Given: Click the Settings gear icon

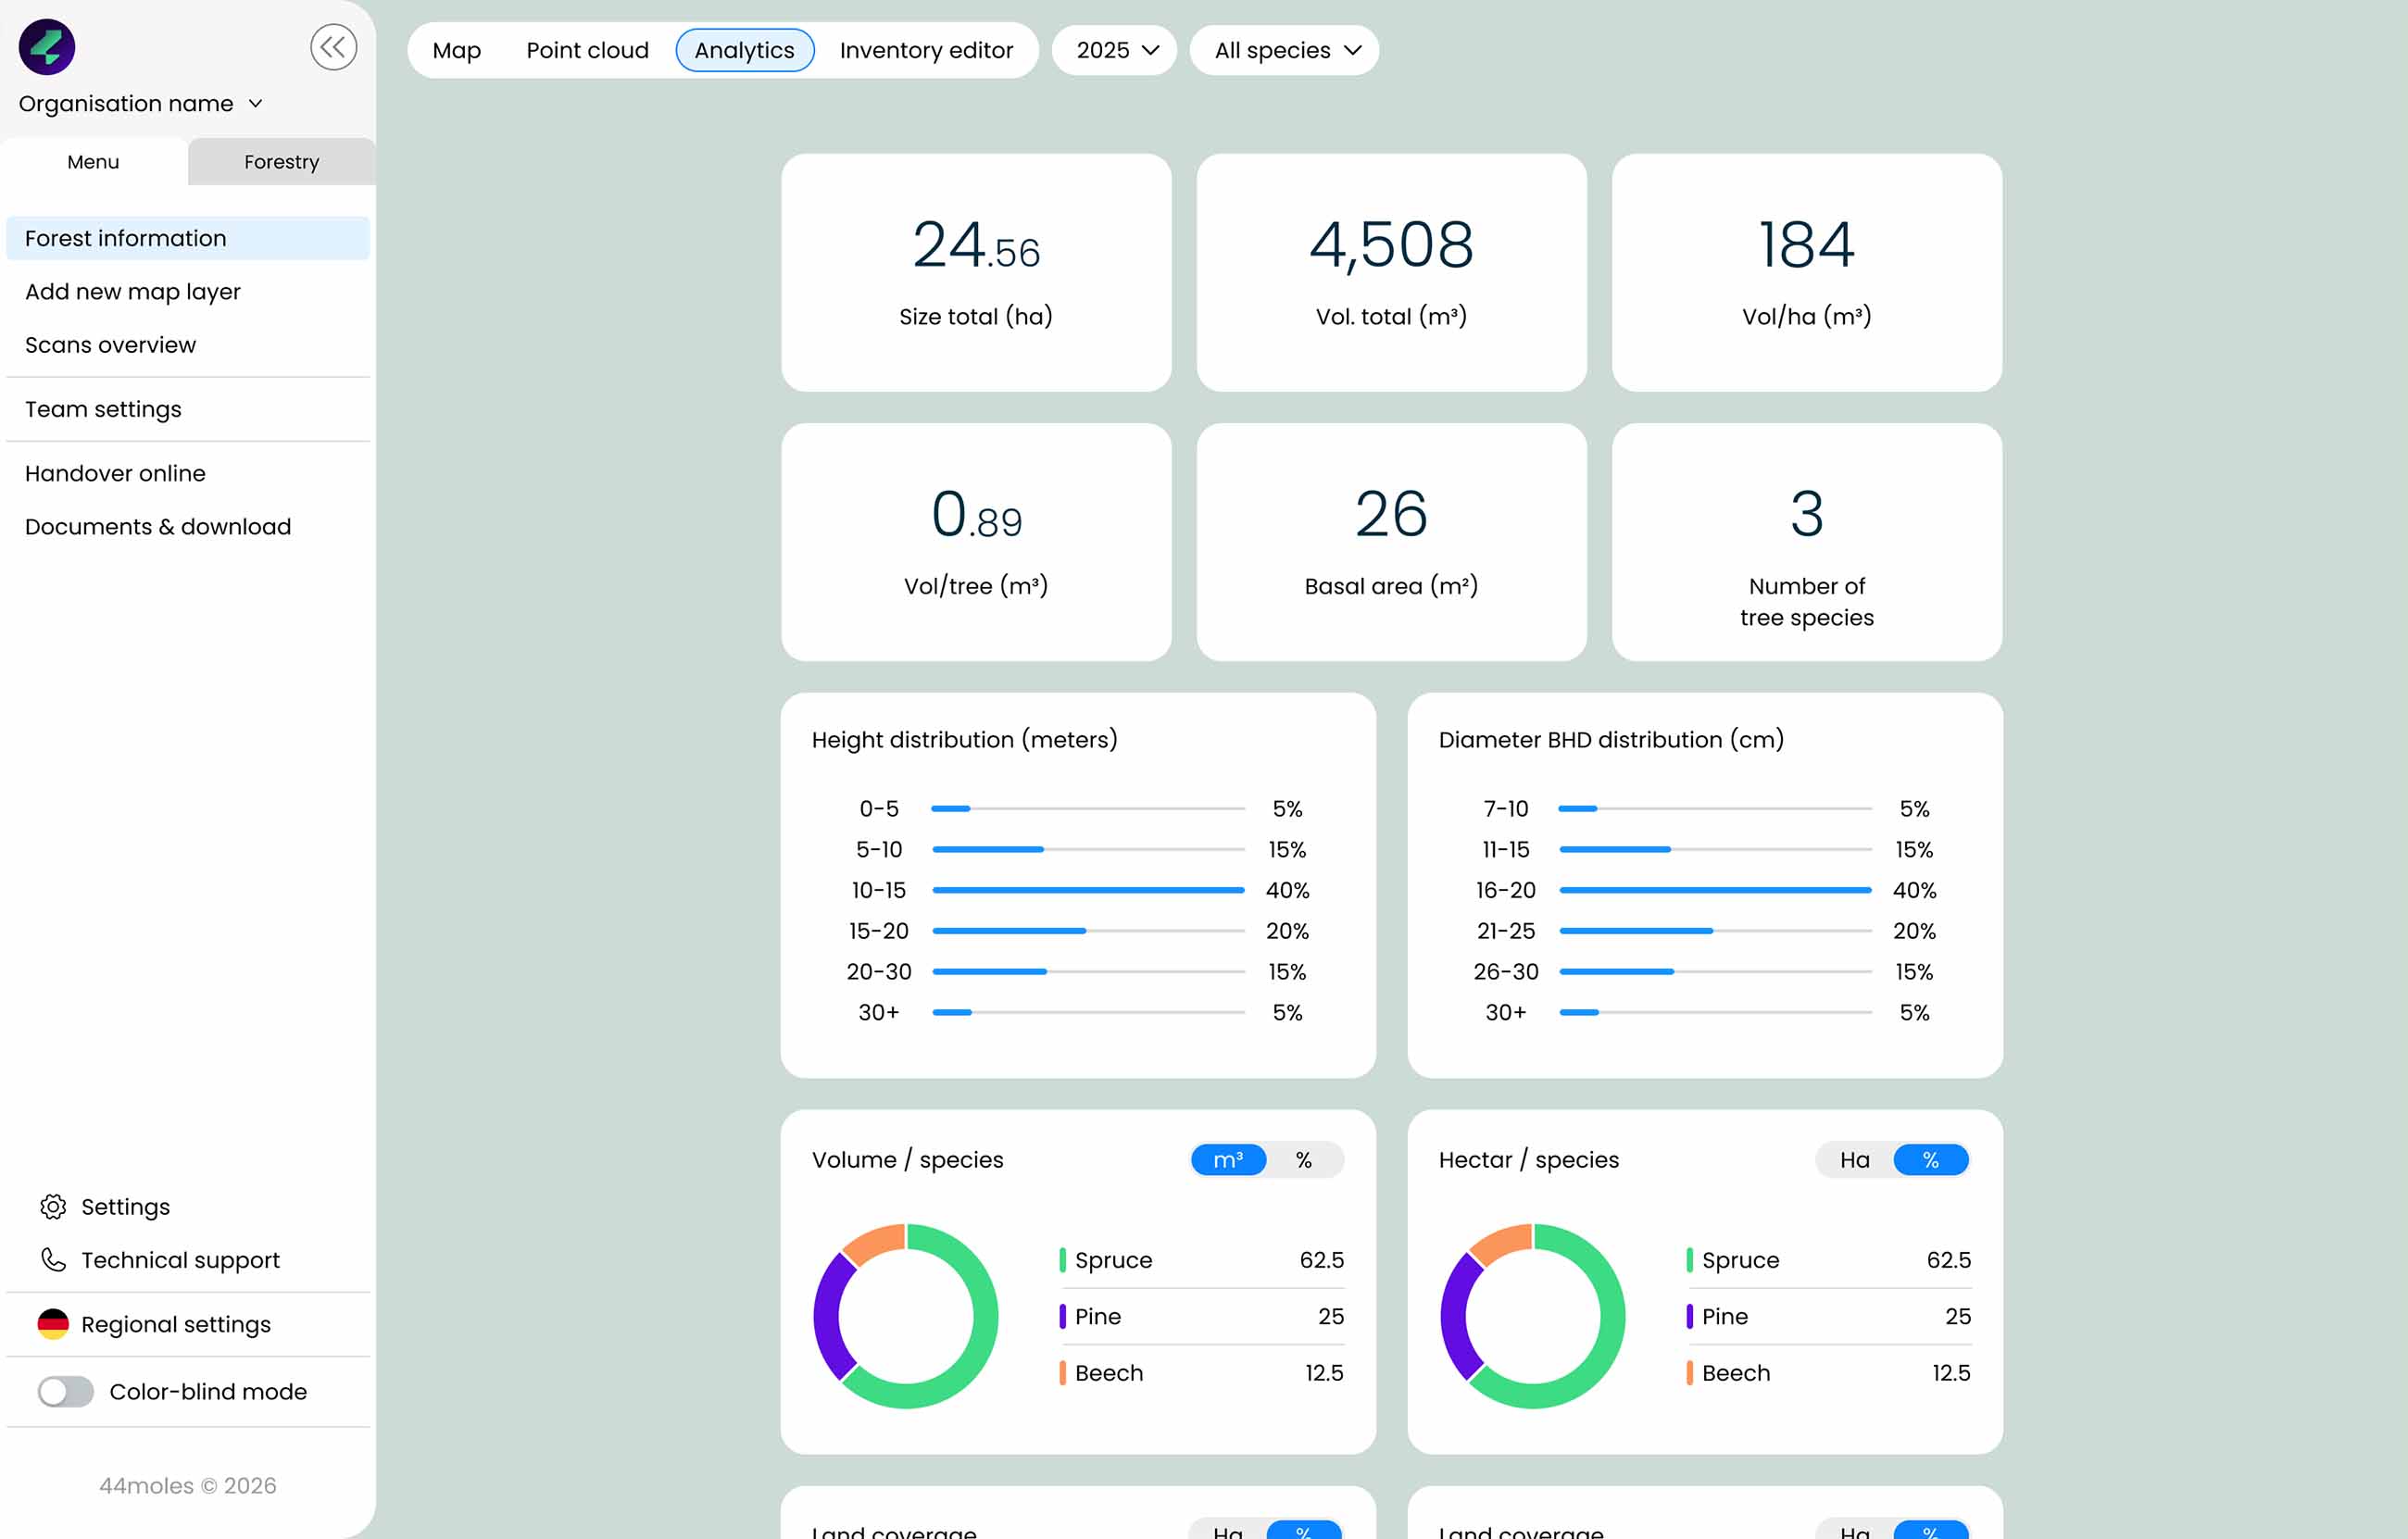Looking at the screenshot, I should tap(53, 1207).
